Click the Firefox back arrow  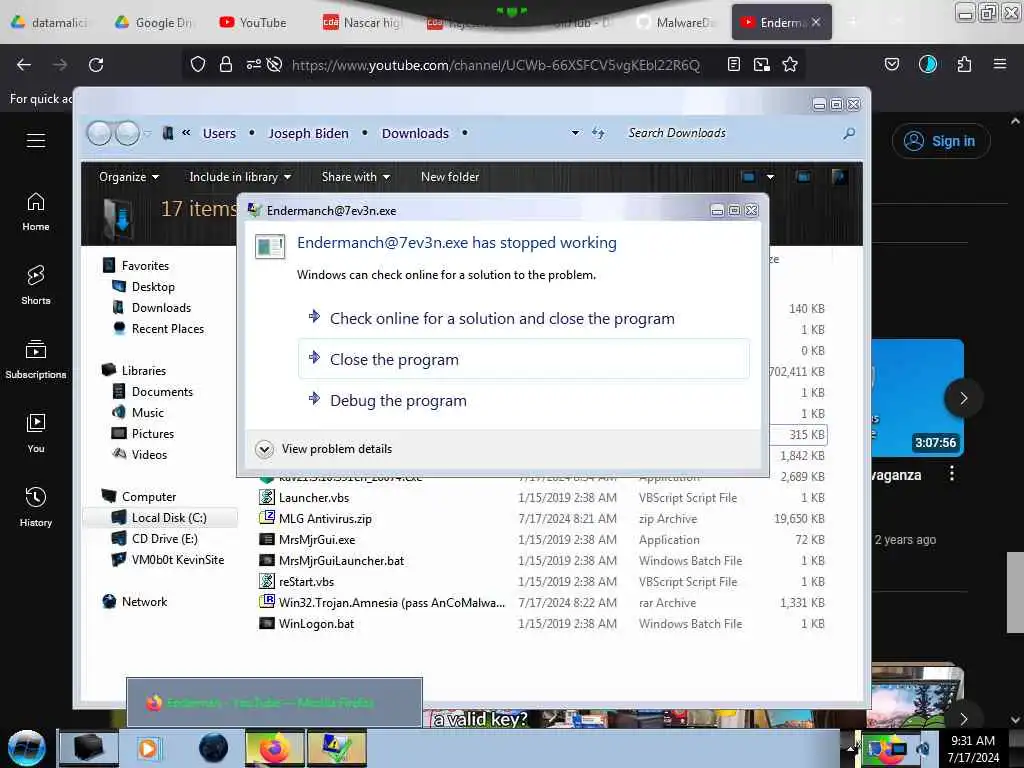[x=24, y=65]
